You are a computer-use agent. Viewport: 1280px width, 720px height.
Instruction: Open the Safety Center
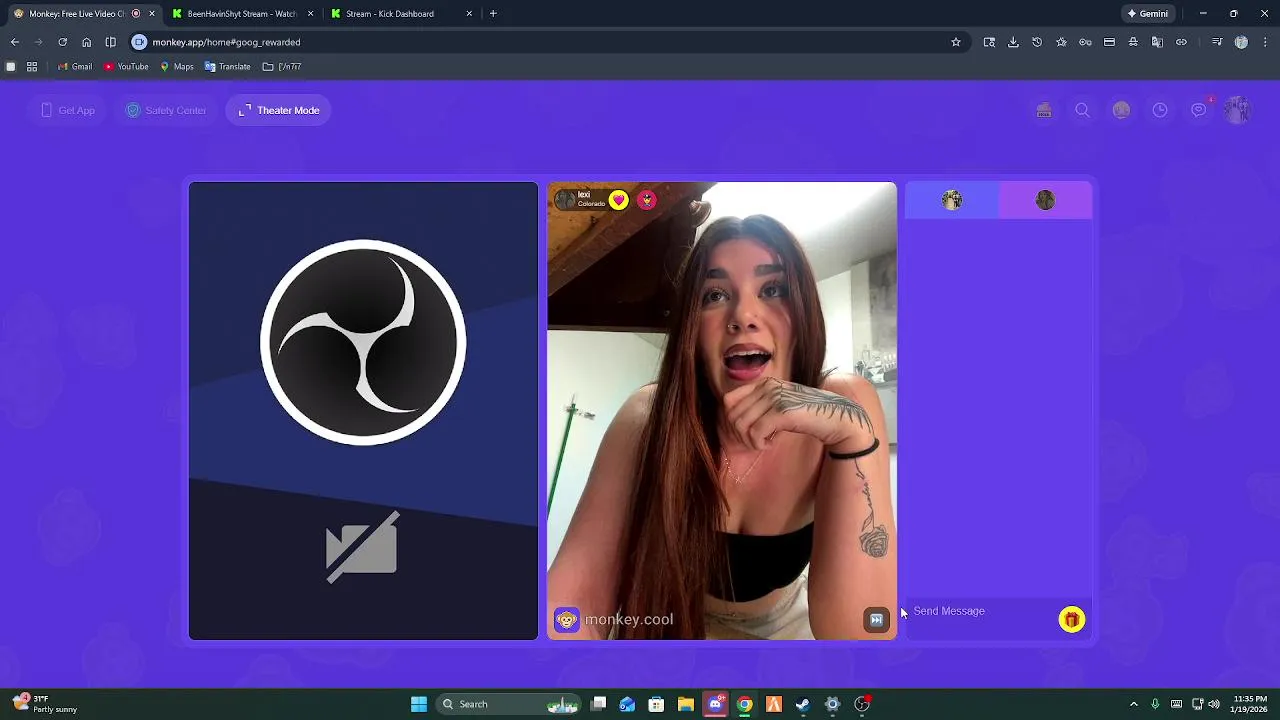point(166,110)
